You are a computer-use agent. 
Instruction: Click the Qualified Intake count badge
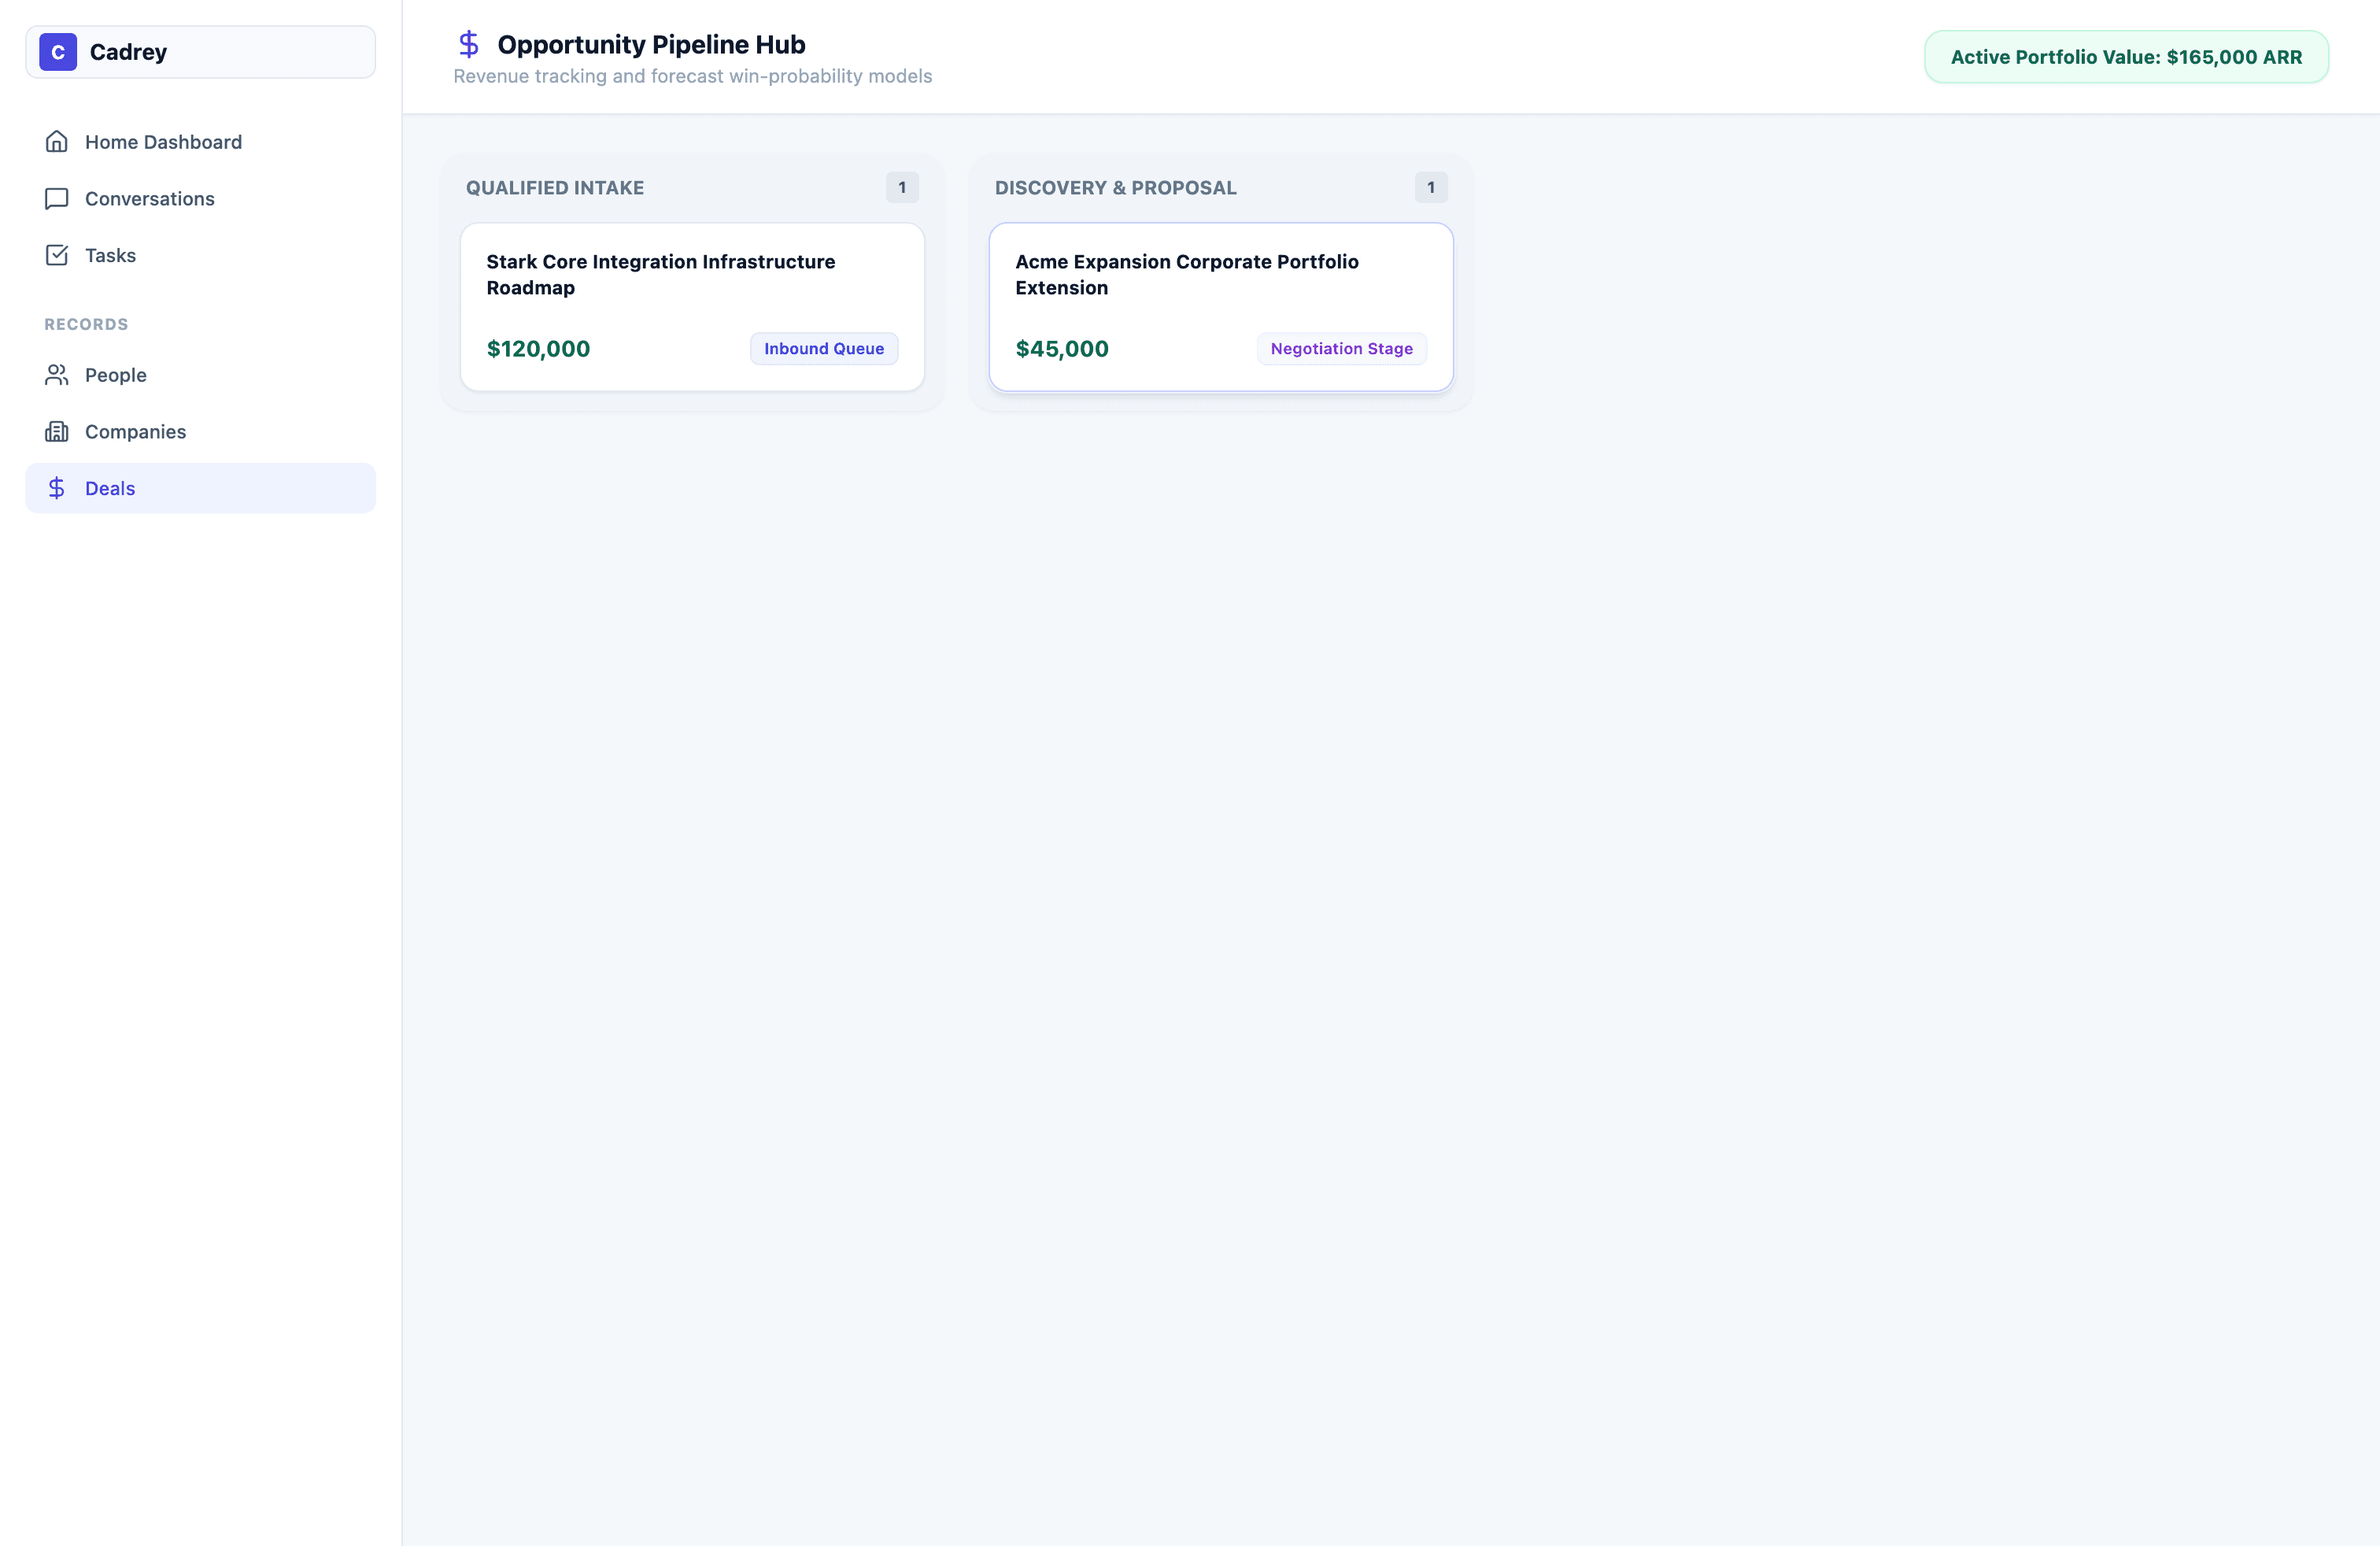(x=902, y=187)
